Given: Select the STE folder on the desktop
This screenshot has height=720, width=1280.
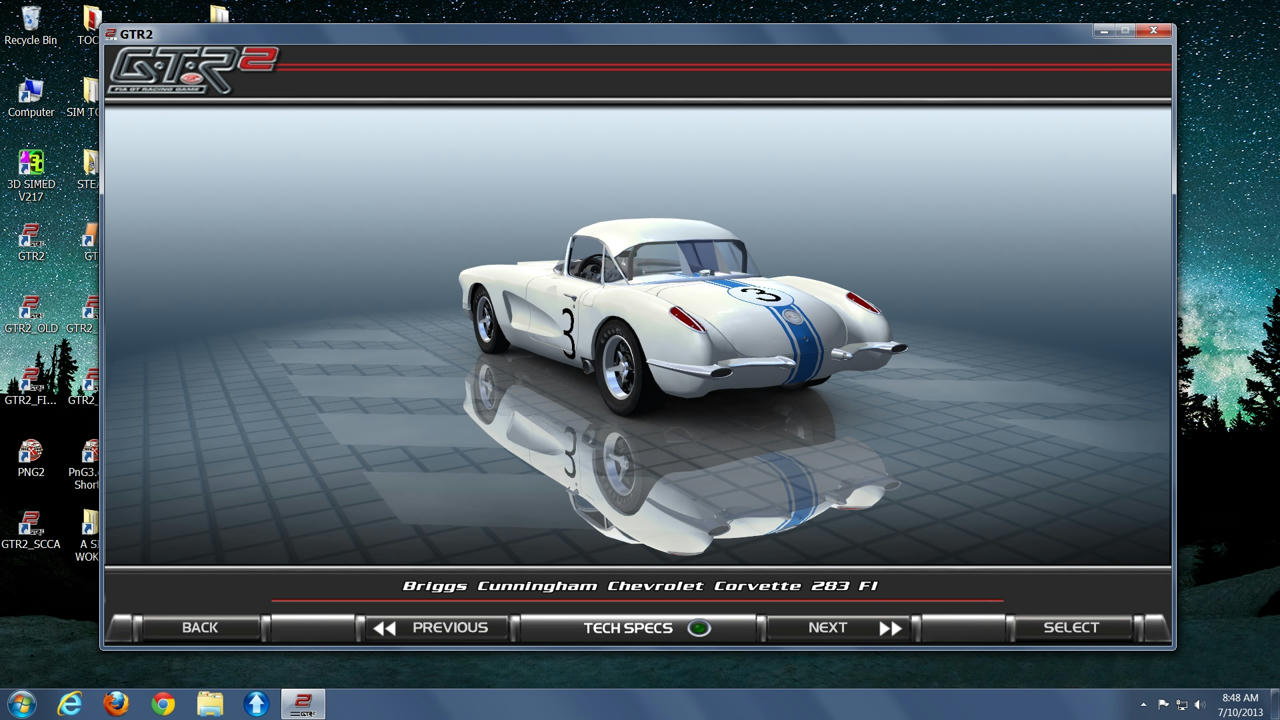Looking at the screenshot, I should (x=89, y=170).
